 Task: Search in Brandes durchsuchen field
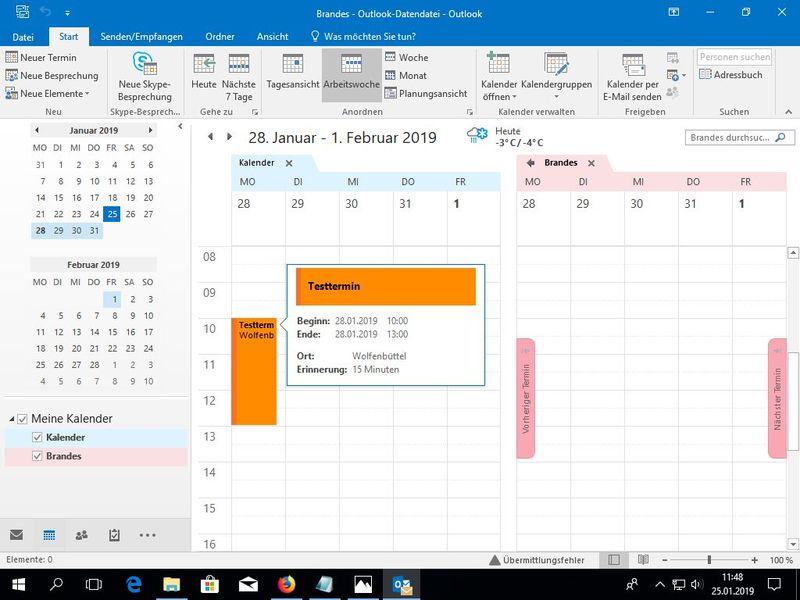739,137
